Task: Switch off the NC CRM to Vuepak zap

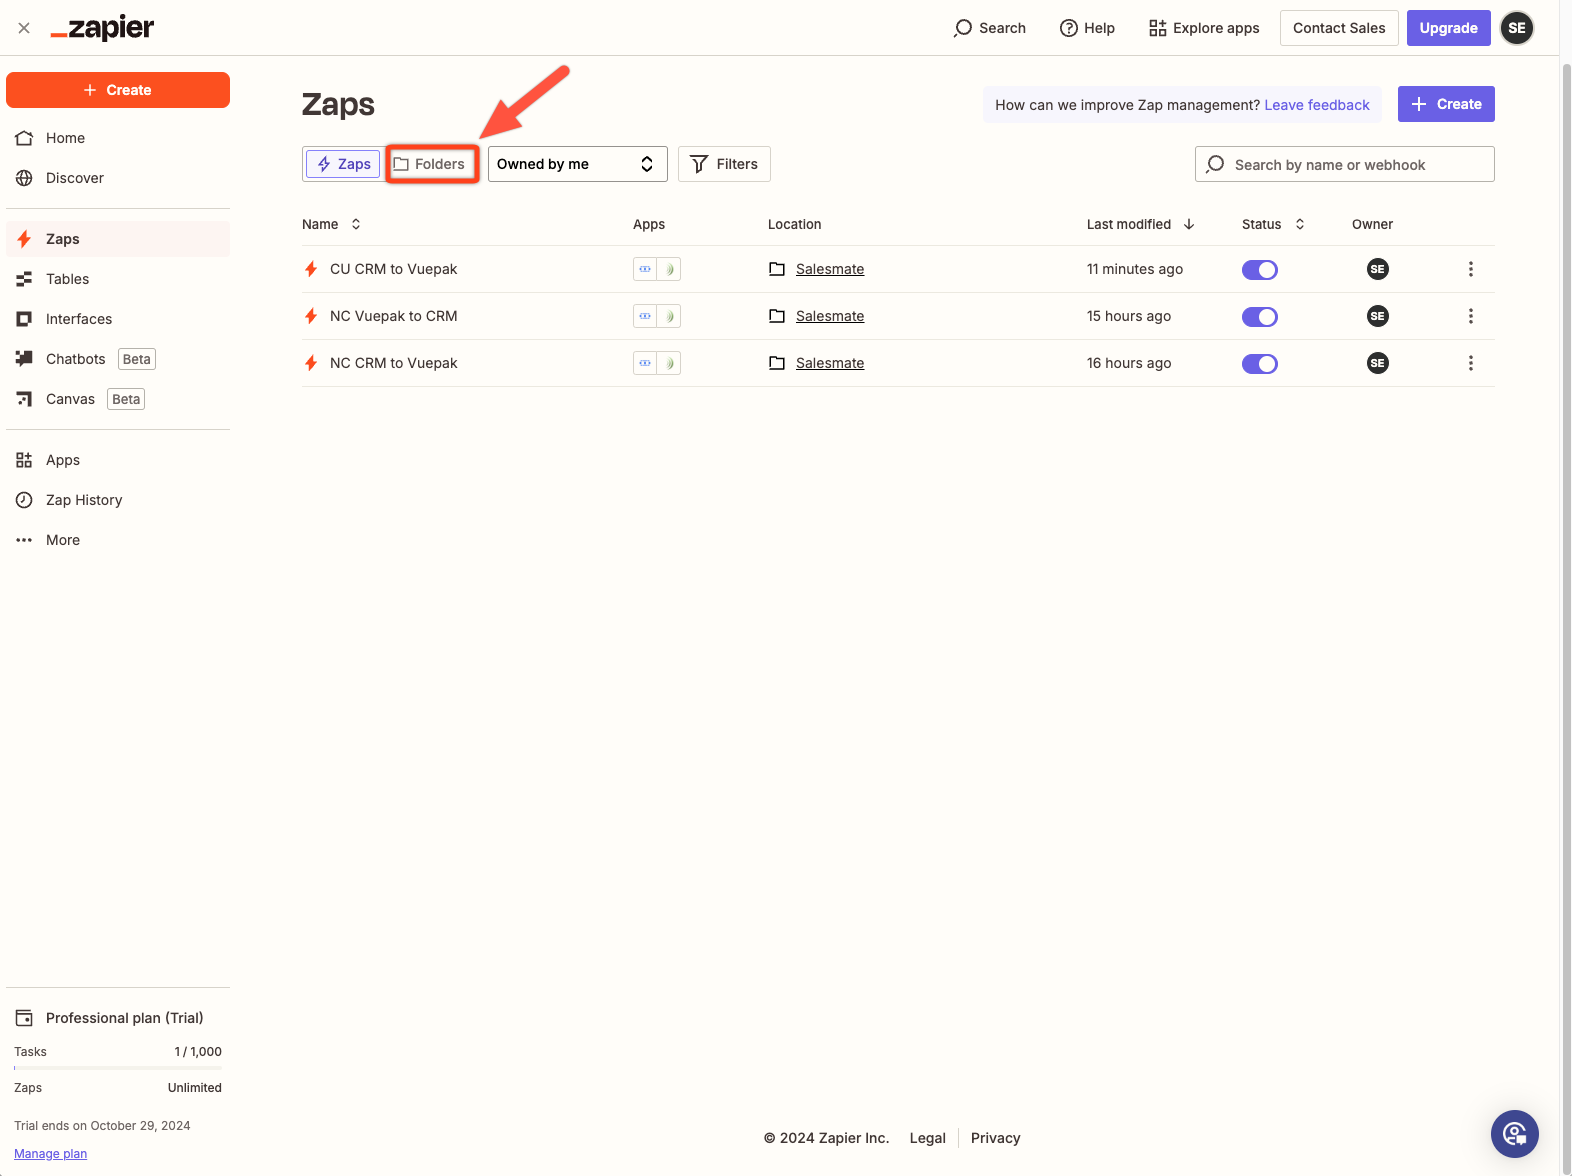Action: point(1259,364)
